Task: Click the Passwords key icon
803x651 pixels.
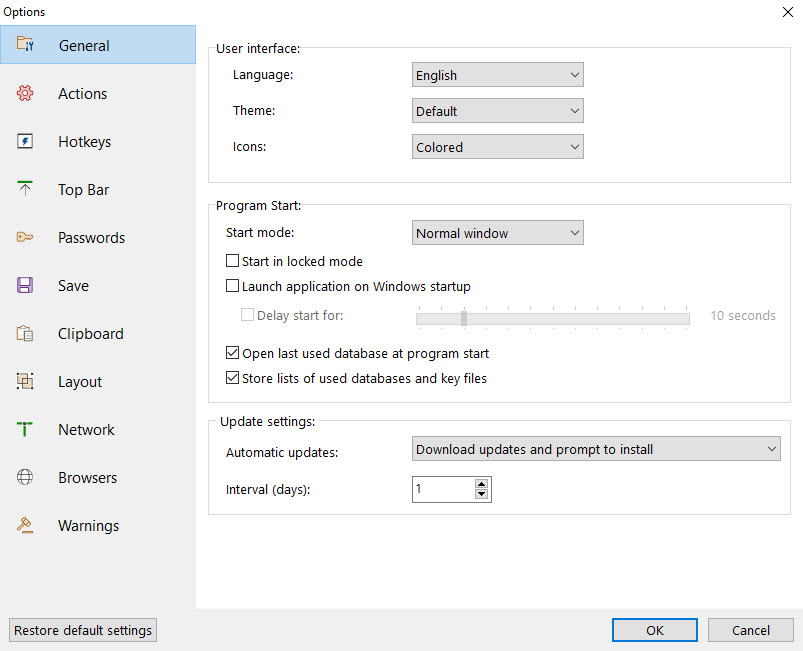Action: [x=25, y=237]
